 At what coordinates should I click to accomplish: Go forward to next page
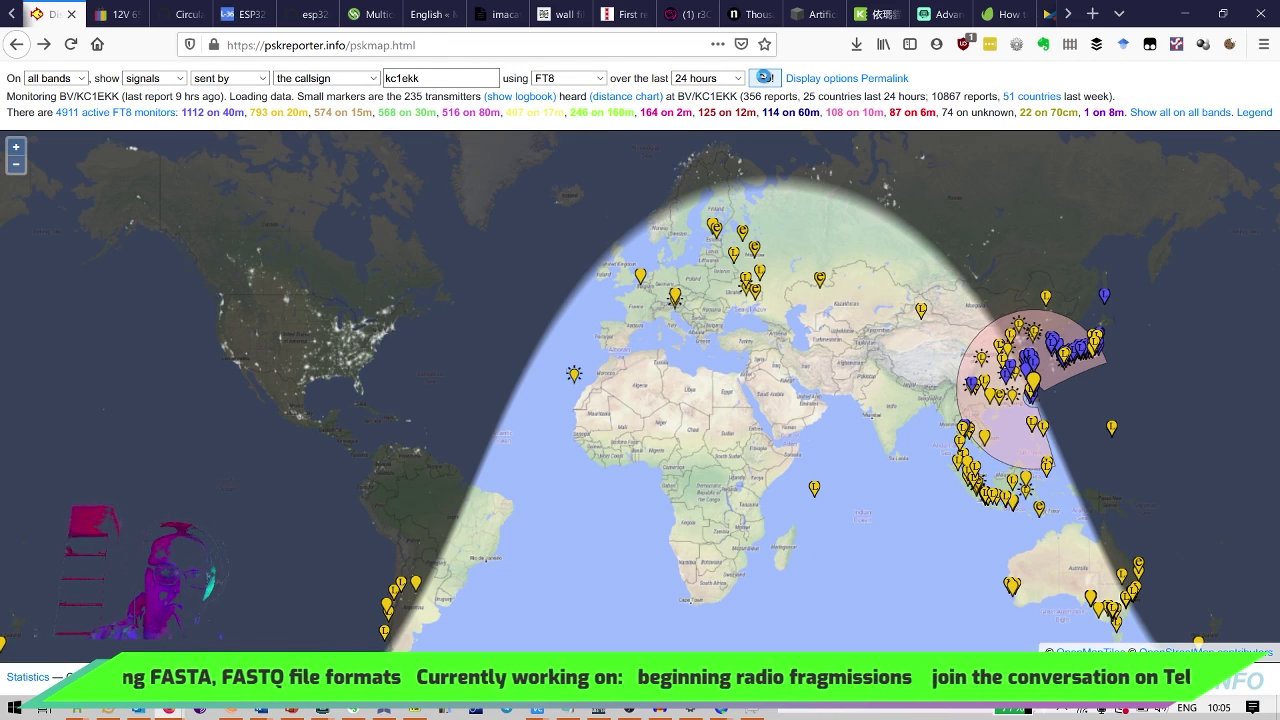coord(44,44)
